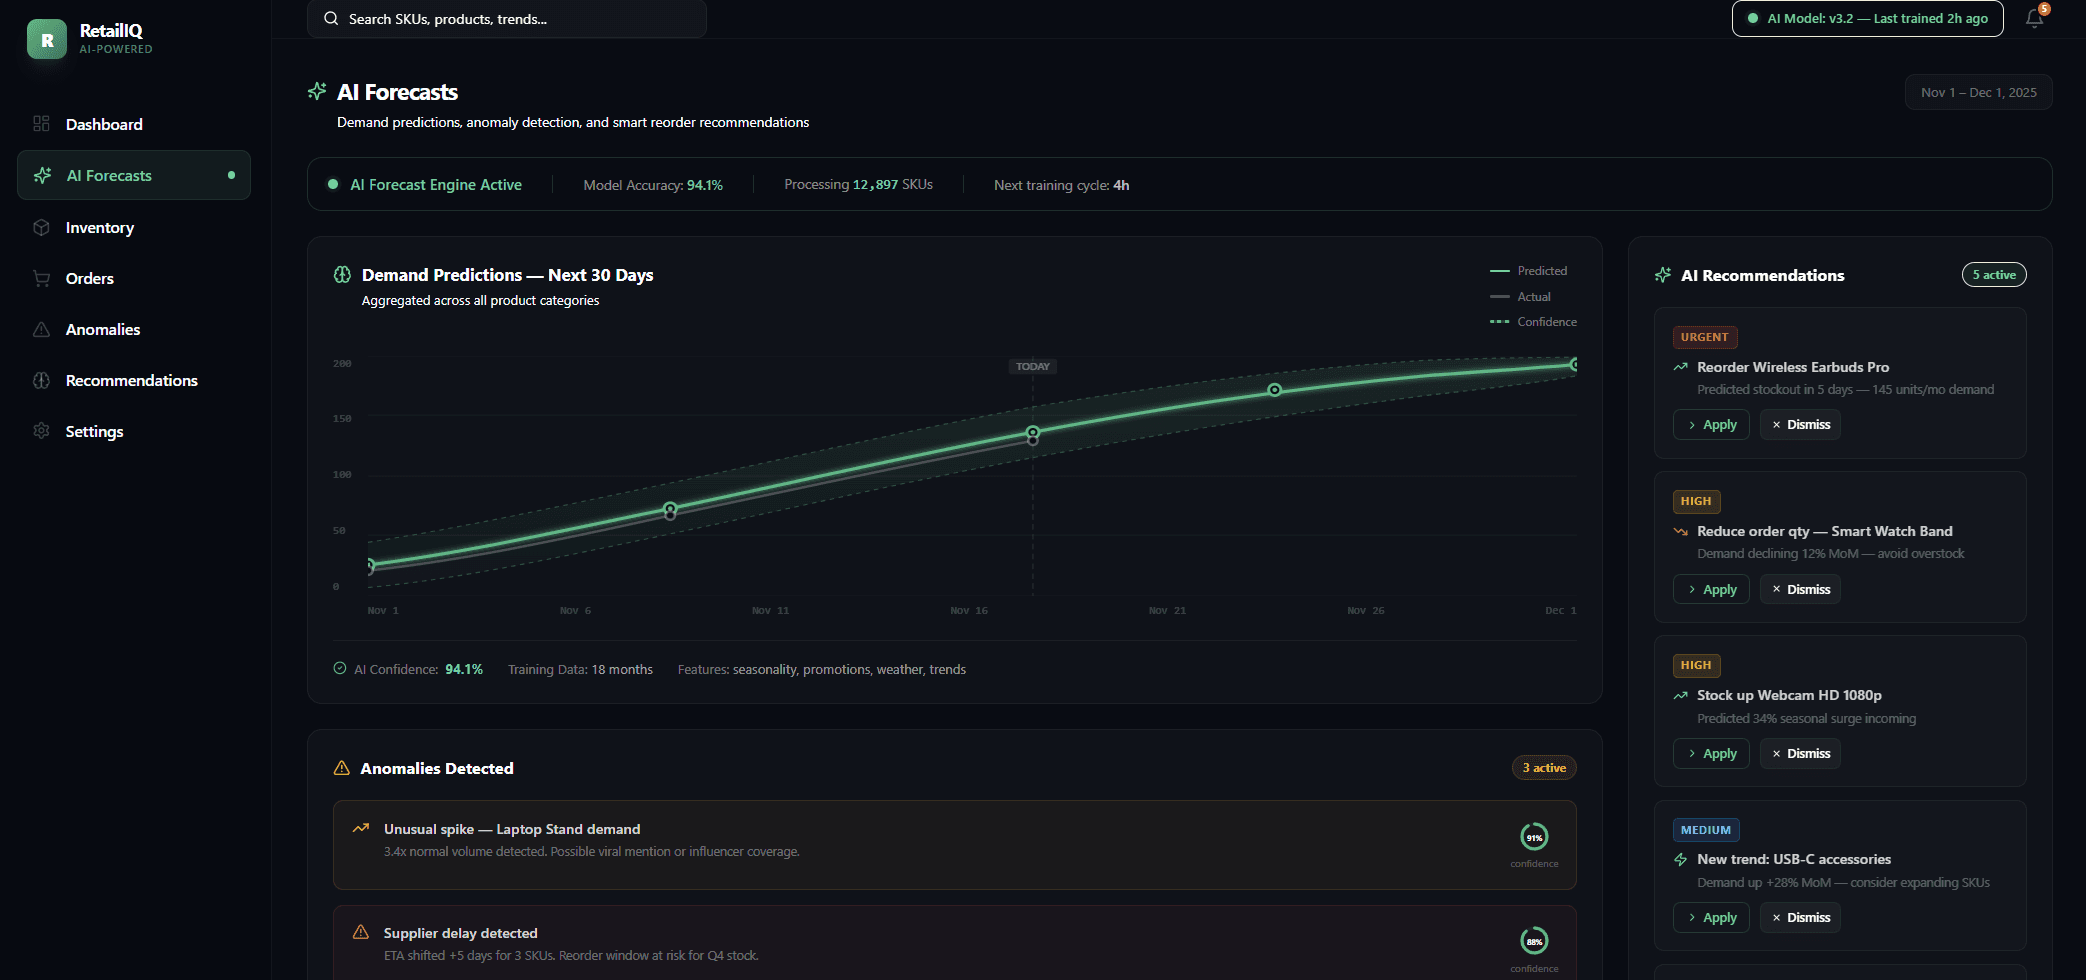The image size is (2086, 980).
Task: Click trend-up icon beside Stock up Webcam
Action: pyautogui.click(x=1681, y=695)
